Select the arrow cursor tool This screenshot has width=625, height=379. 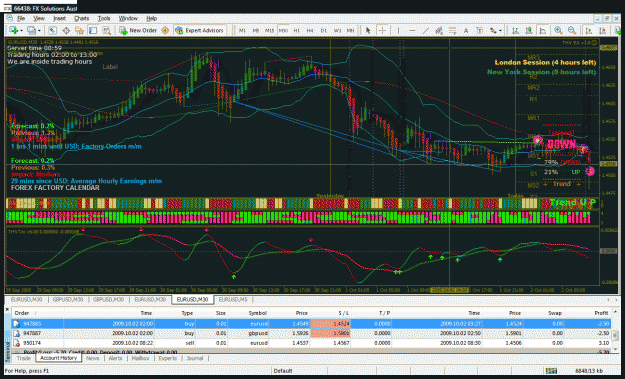368,30
